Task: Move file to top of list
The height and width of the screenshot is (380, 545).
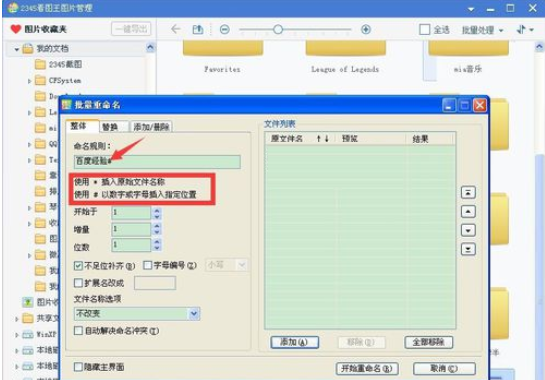Action: click(x=468, y=192)
